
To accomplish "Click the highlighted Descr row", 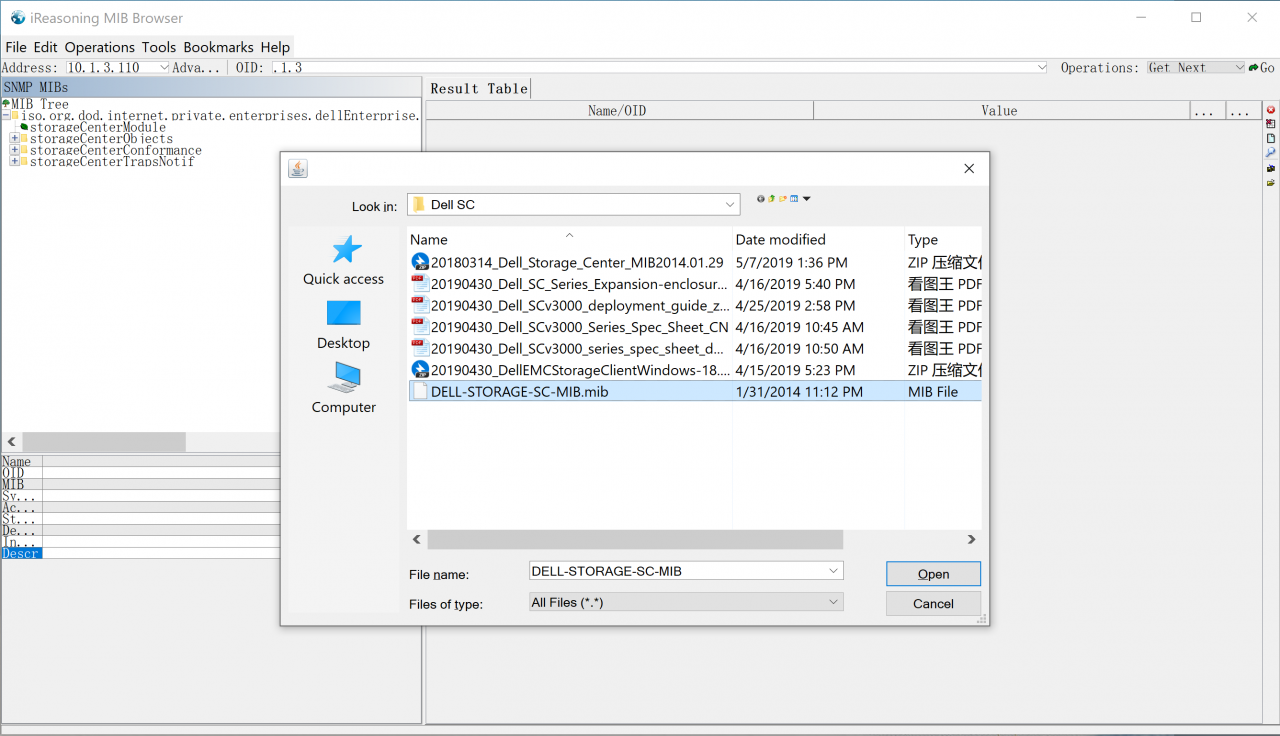I will pyautogui.click(x=21, y=553).
